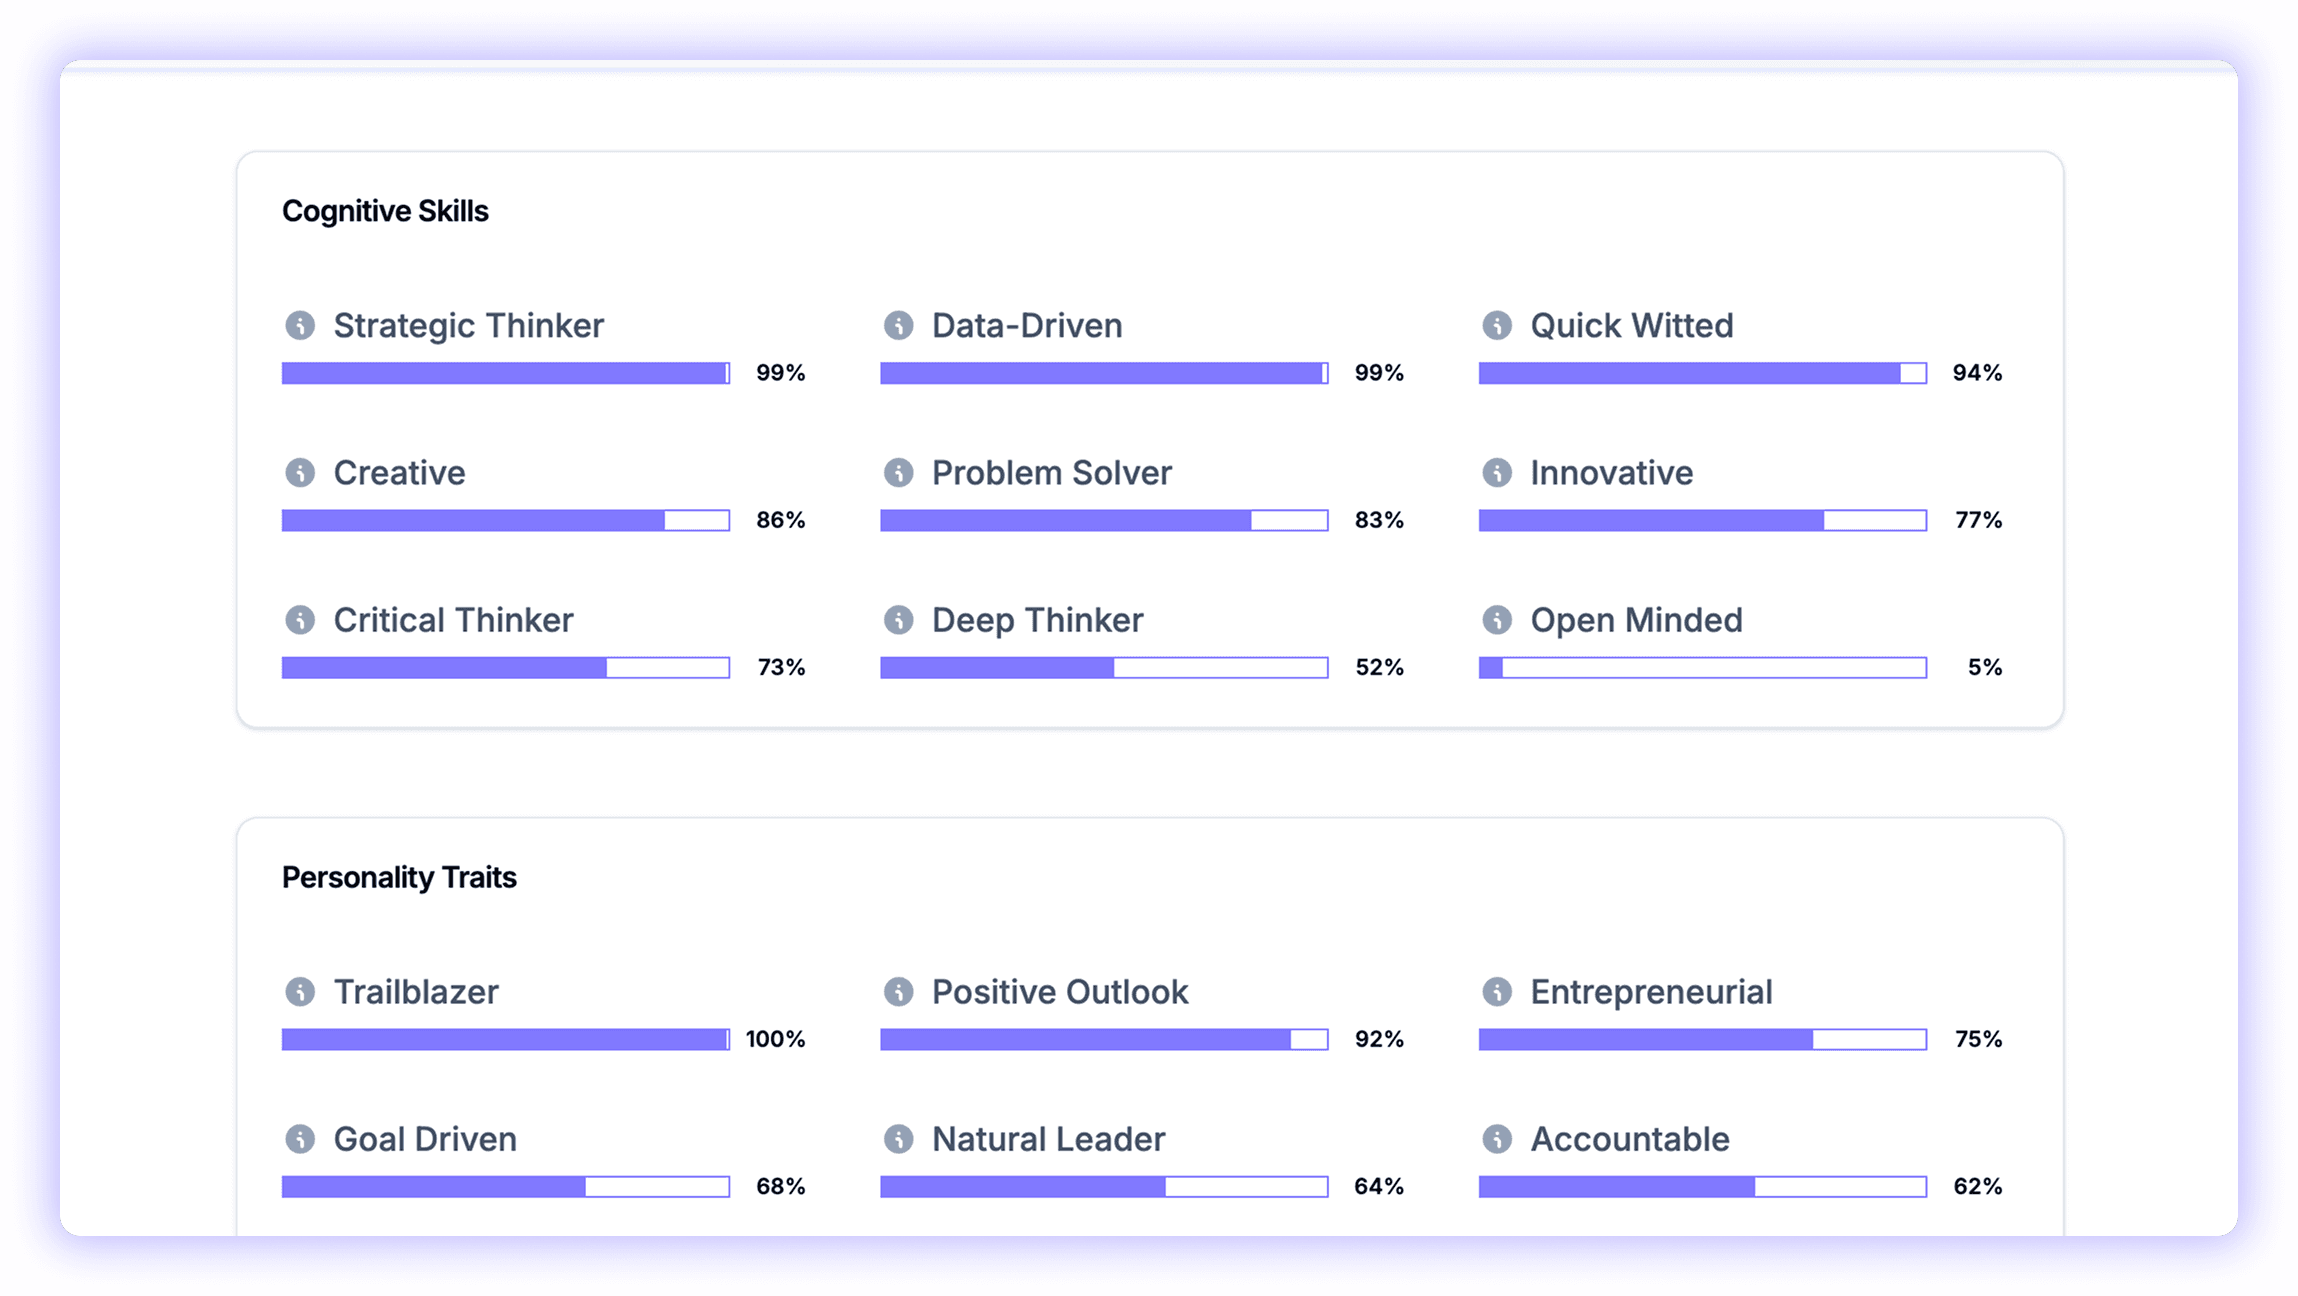
Task: Show info for Natural Leader
Action: pos(898,1139)
